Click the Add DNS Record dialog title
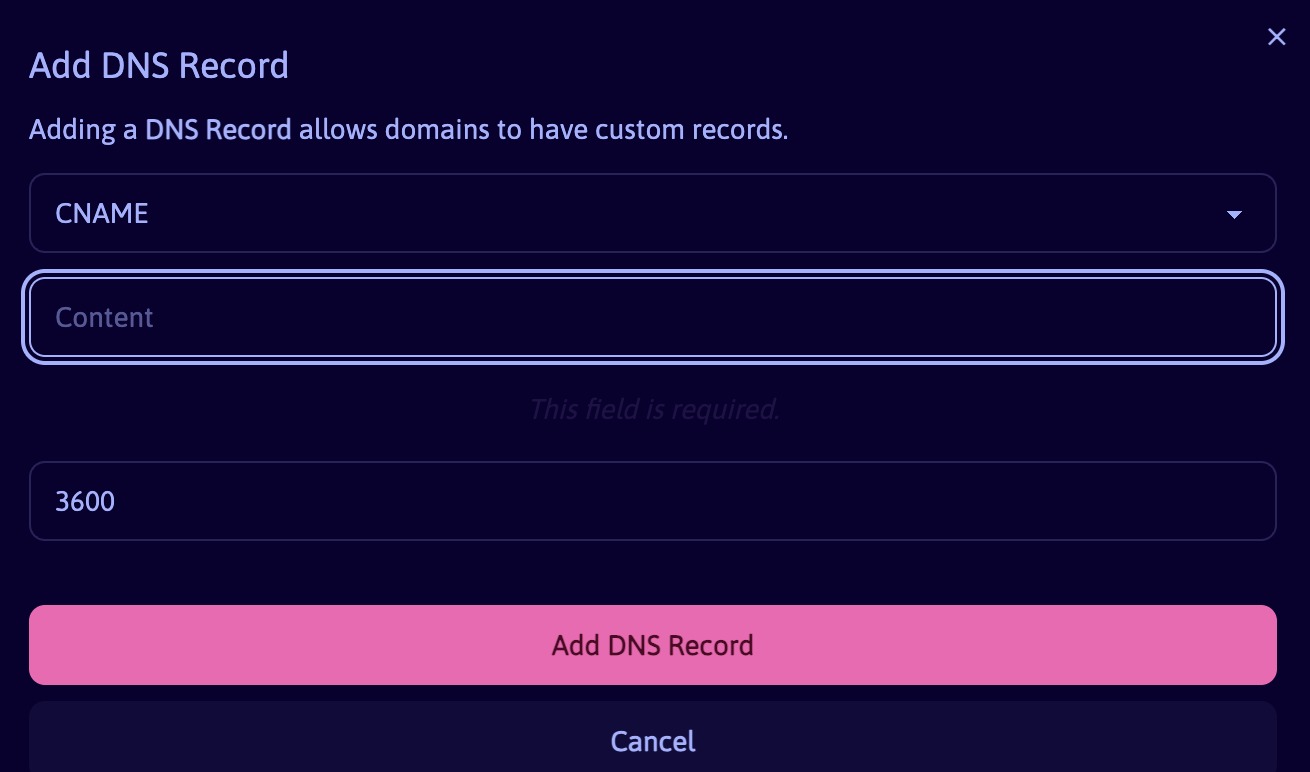1310x772 pixels. point(158,64)
